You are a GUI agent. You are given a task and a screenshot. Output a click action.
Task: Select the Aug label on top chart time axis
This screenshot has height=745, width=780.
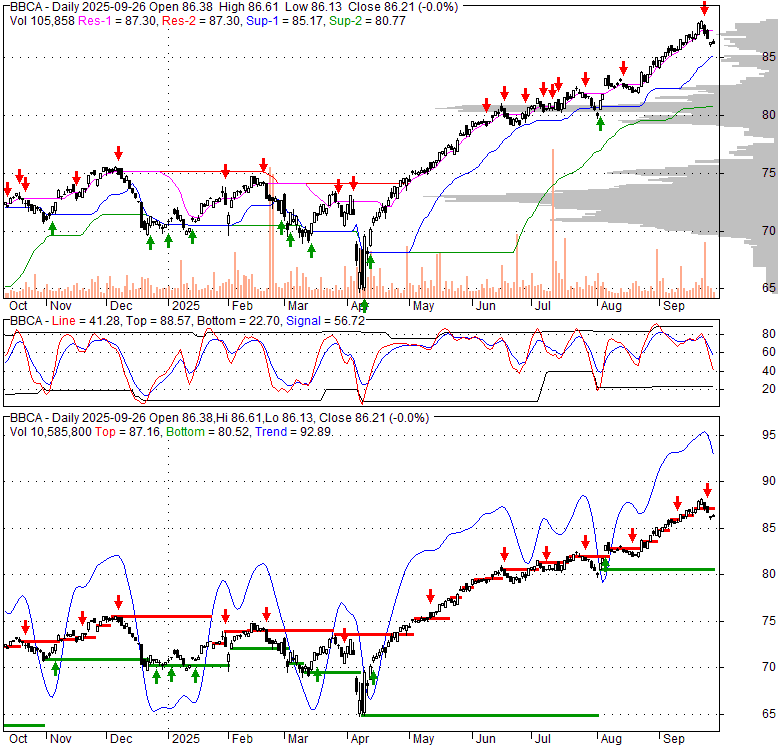[x=611, y=305]
